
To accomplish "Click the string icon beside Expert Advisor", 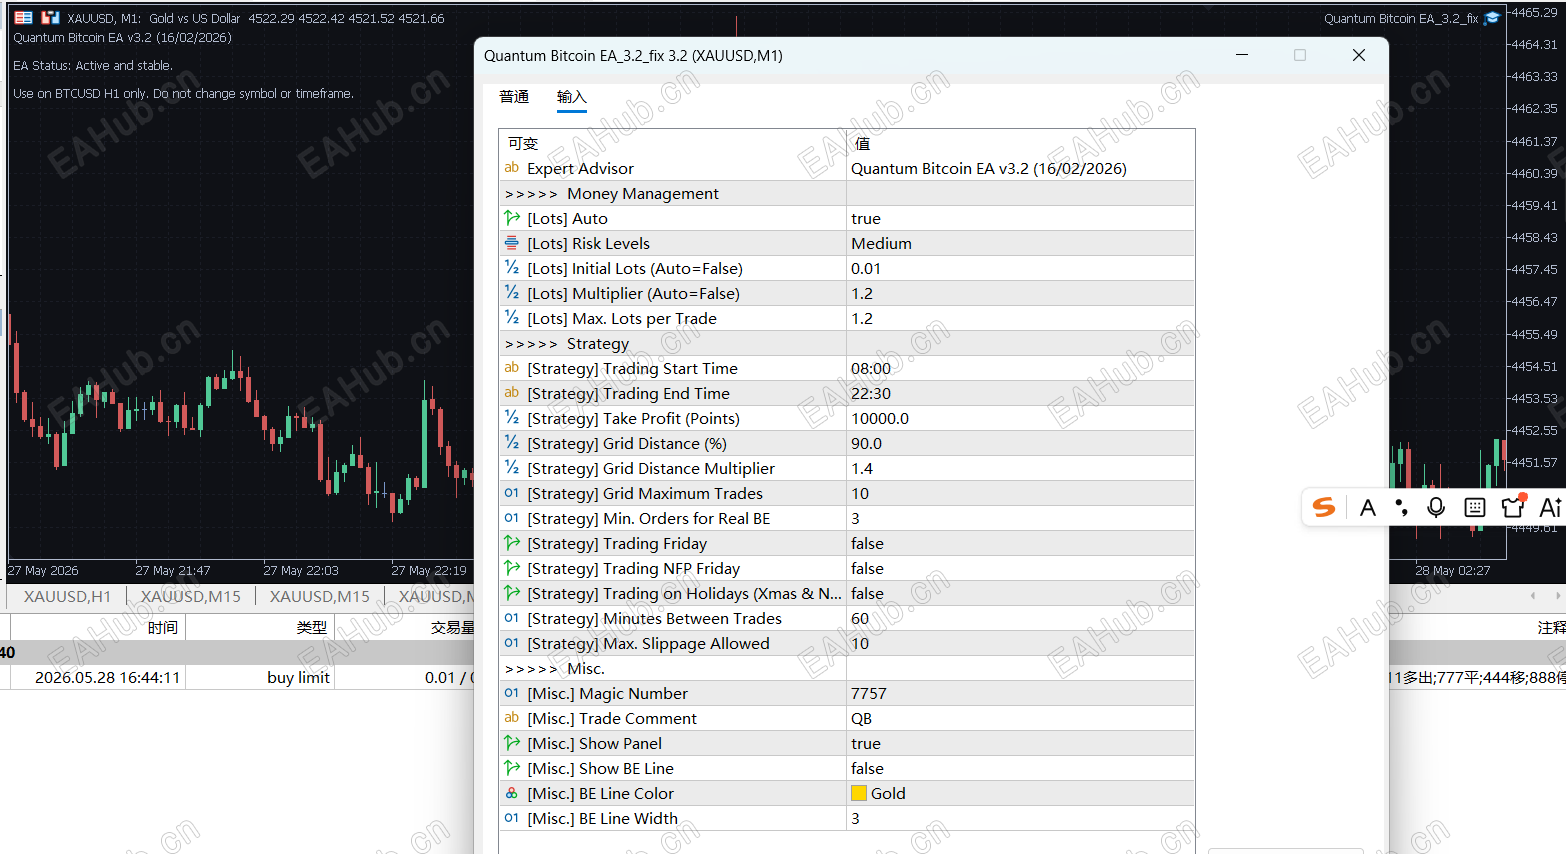I will (x=512, y=168).
